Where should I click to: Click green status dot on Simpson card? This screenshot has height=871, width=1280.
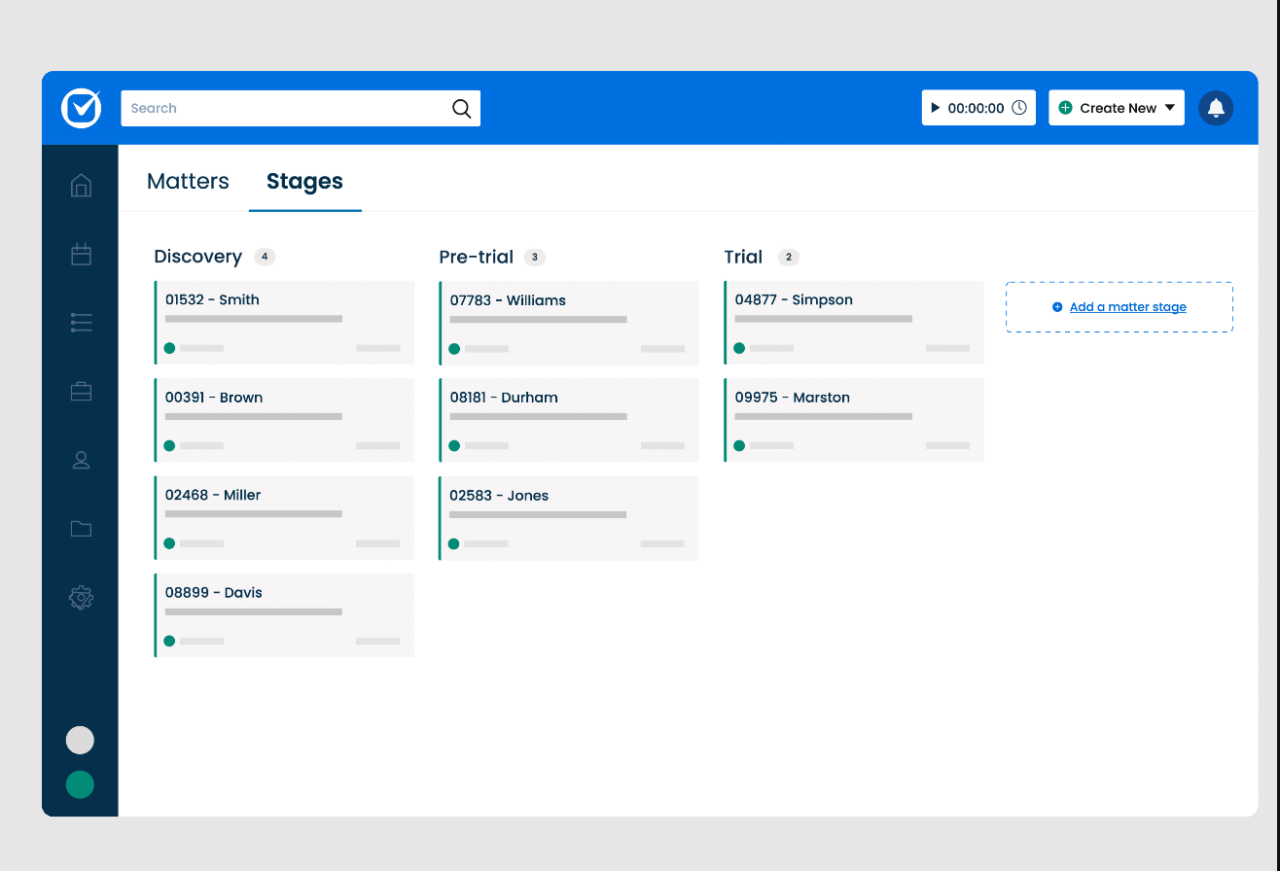tap(739, 348)
